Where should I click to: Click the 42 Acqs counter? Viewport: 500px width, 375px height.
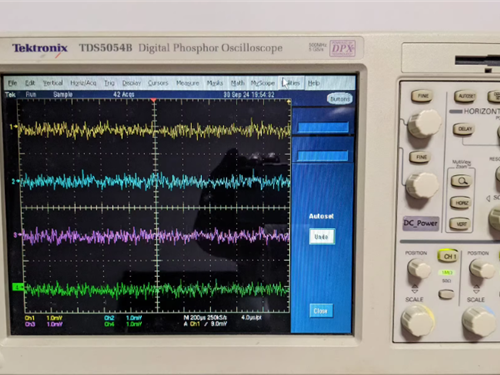pyautogui.click(x=123, y=94)
